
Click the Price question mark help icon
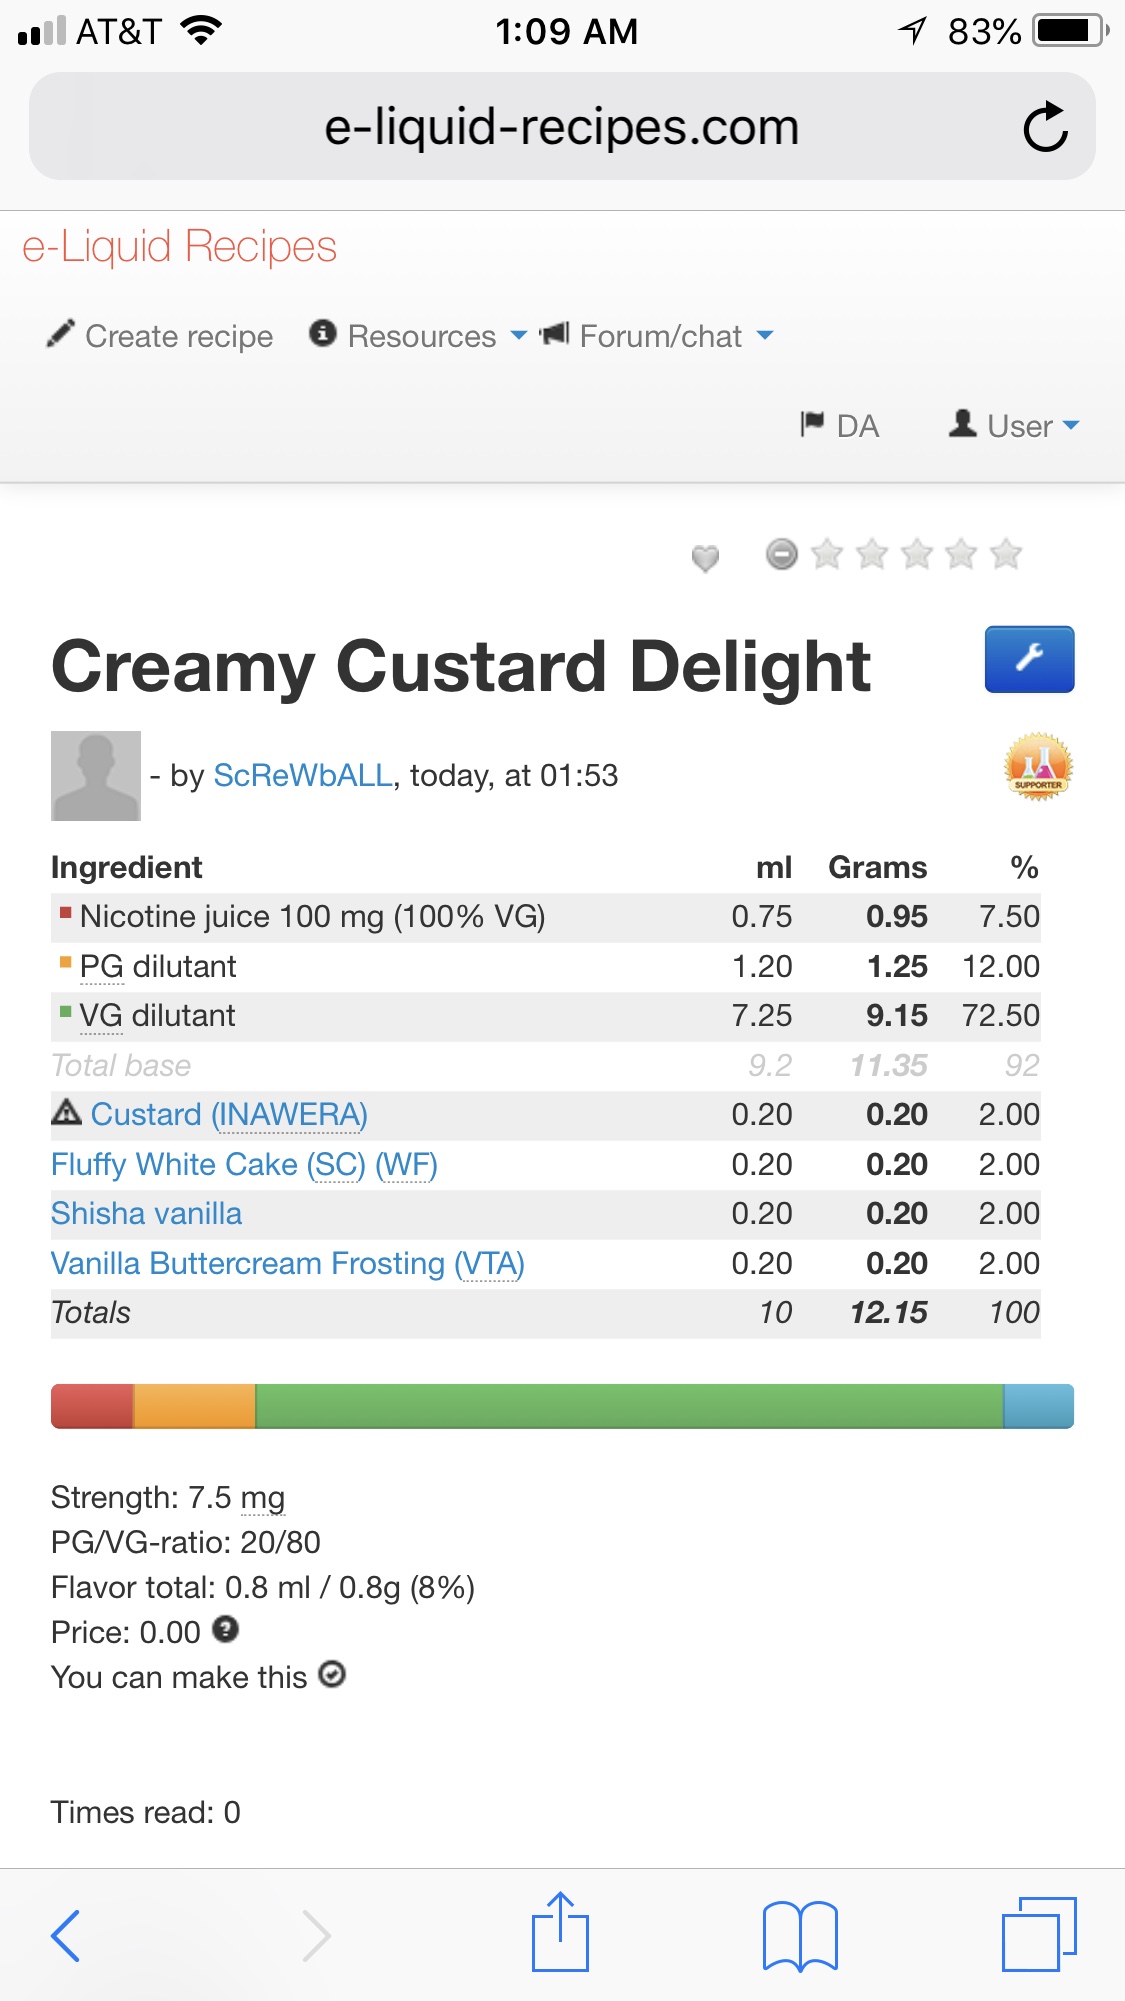click(x=226, y=1630)
